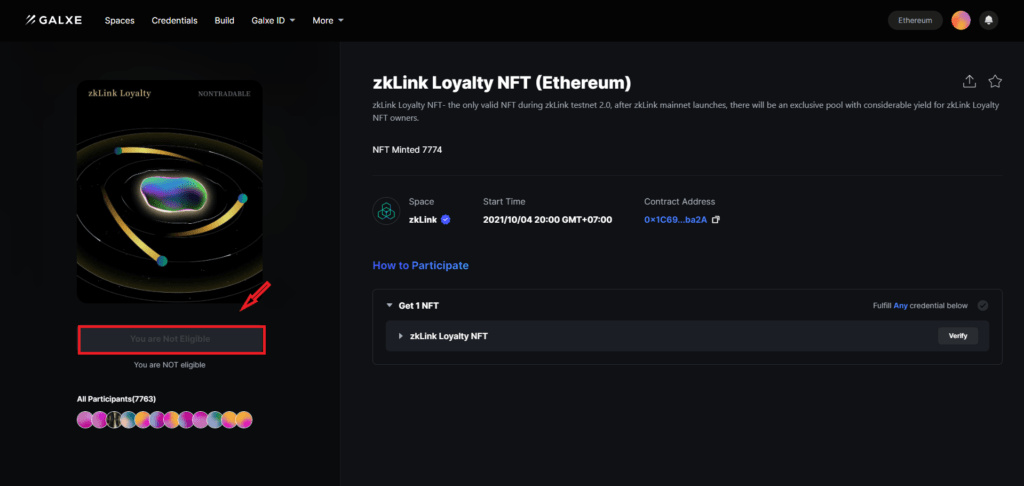The width and height of the screenshot is (1024, 486).
Task: Open the Build menu item
Action: [224, 20]
